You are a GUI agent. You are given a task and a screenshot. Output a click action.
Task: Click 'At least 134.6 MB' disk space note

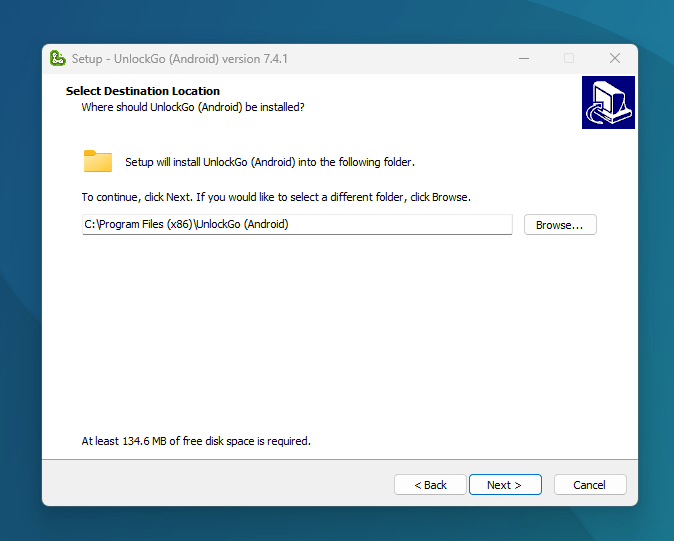point(196,441)
